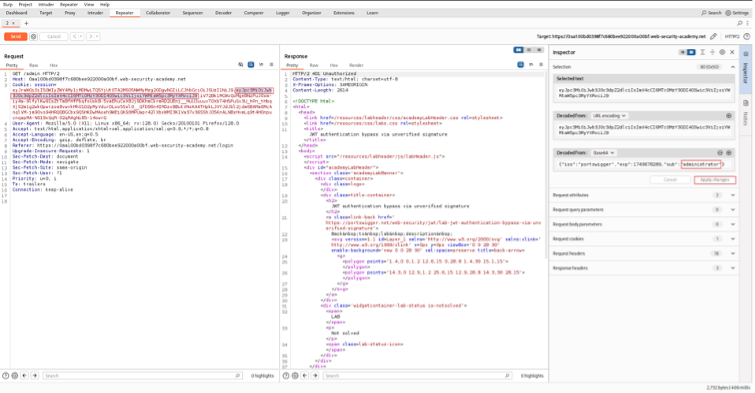Viewport: 755px width, 393px height.
Task: Switch Request view to Raw tab
Action: click(x=33, y=65)
